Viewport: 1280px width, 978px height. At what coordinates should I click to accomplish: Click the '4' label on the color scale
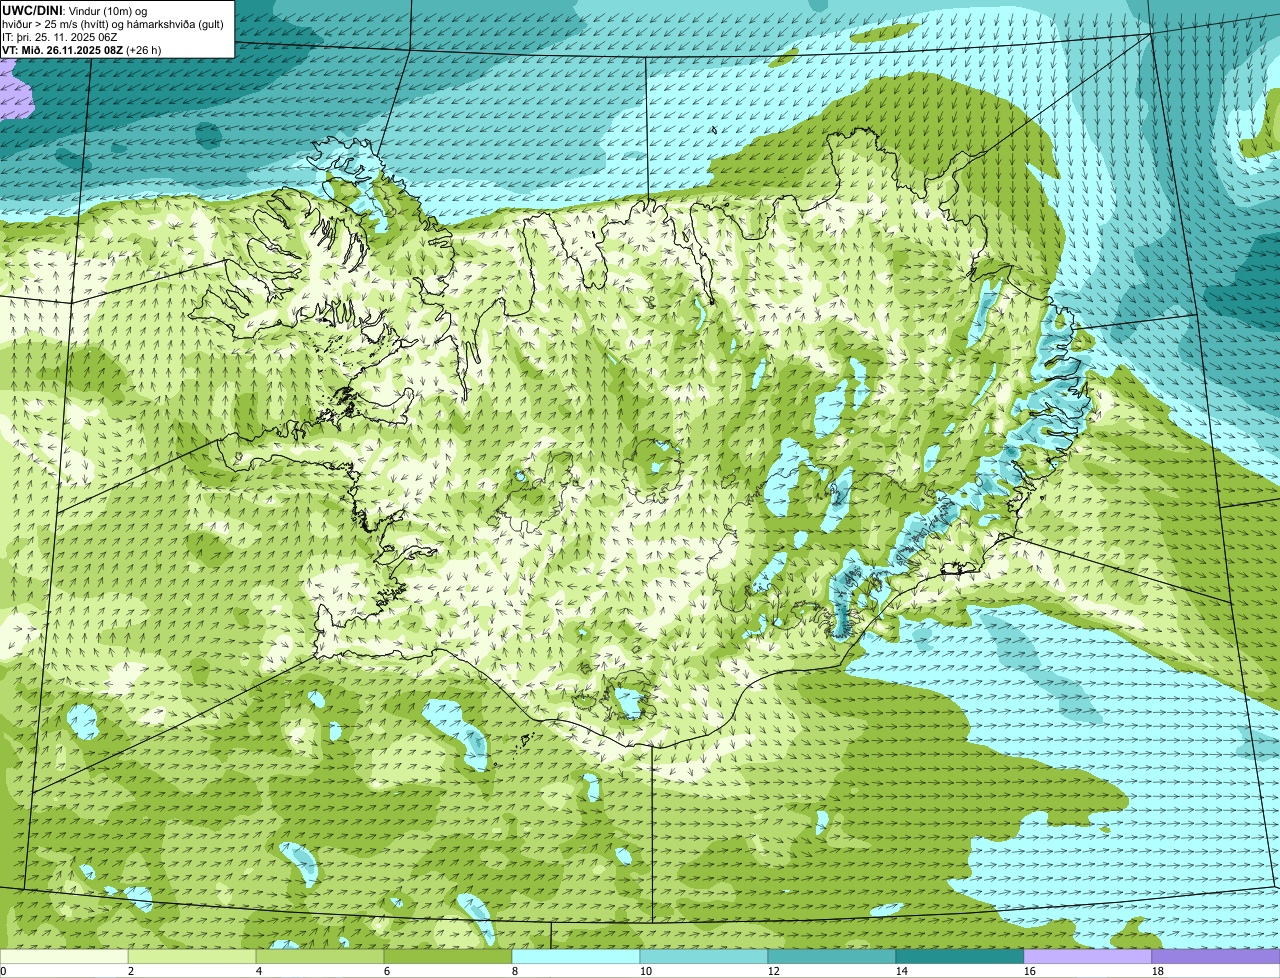pyautogui.click(x=259, y=971)
